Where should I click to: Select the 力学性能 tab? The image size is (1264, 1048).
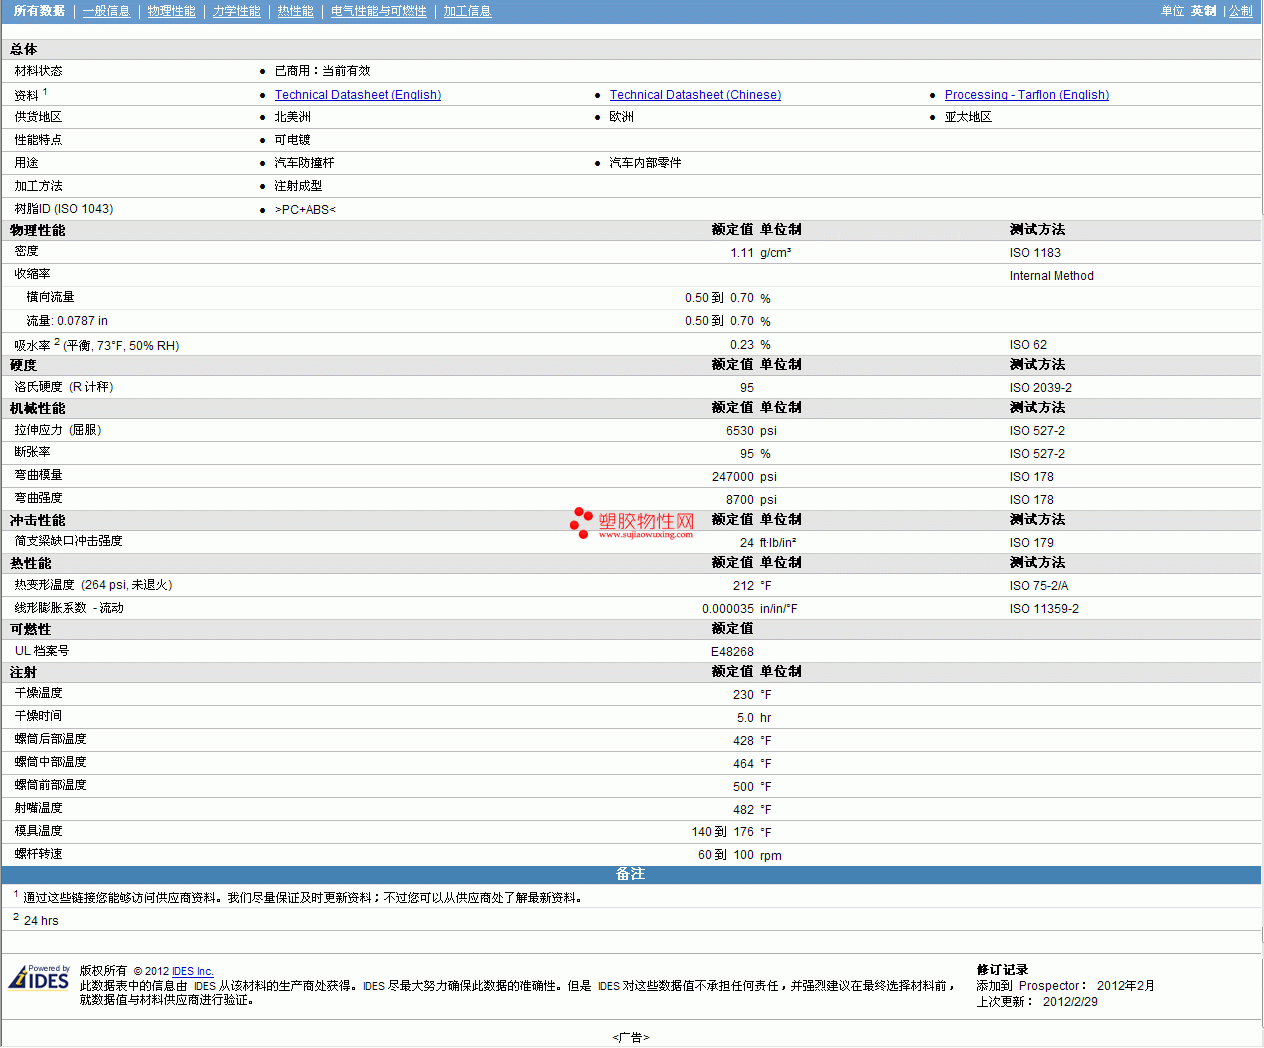(x=236, y=11)
